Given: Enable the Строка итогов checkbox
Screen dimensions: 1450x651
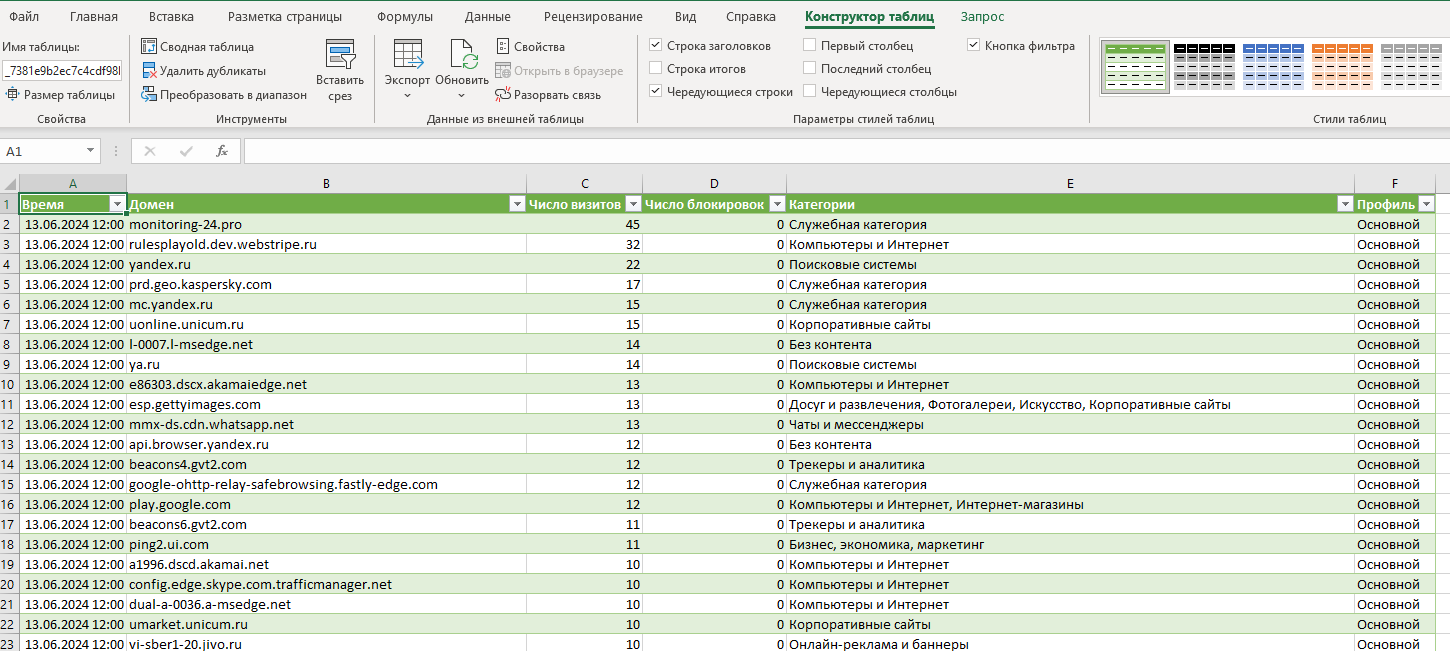Looking at the screenshot, I should click(656, 69).
